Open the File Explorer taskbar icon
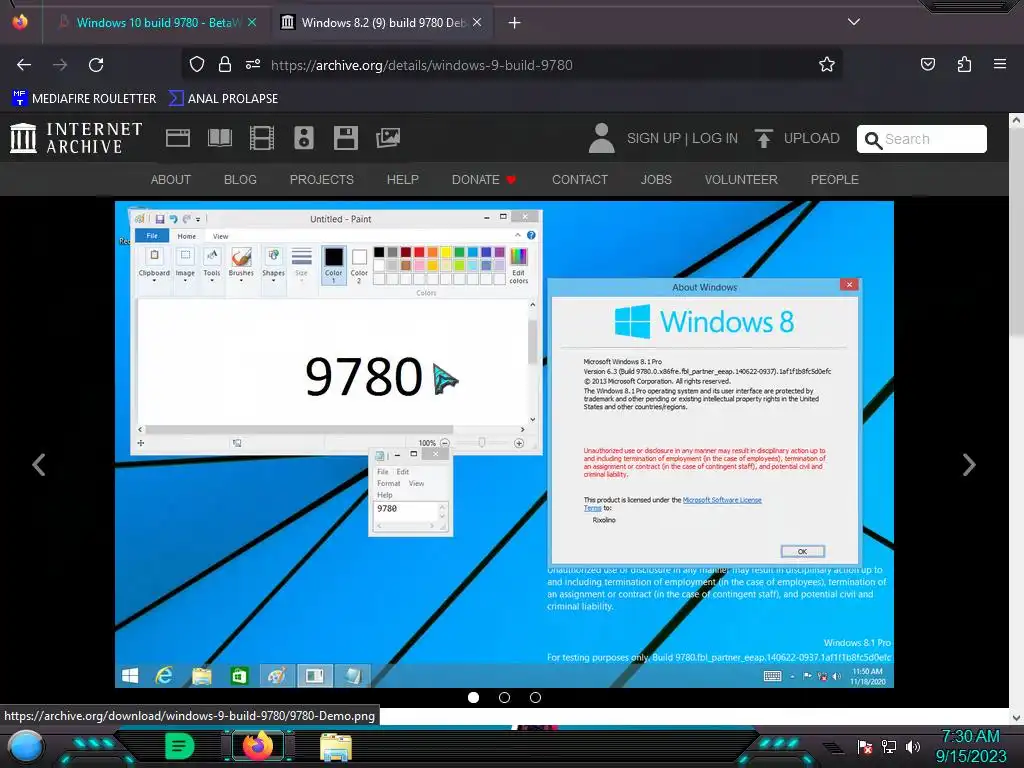Screen dimensions: 1024x768 pos(336,746)
